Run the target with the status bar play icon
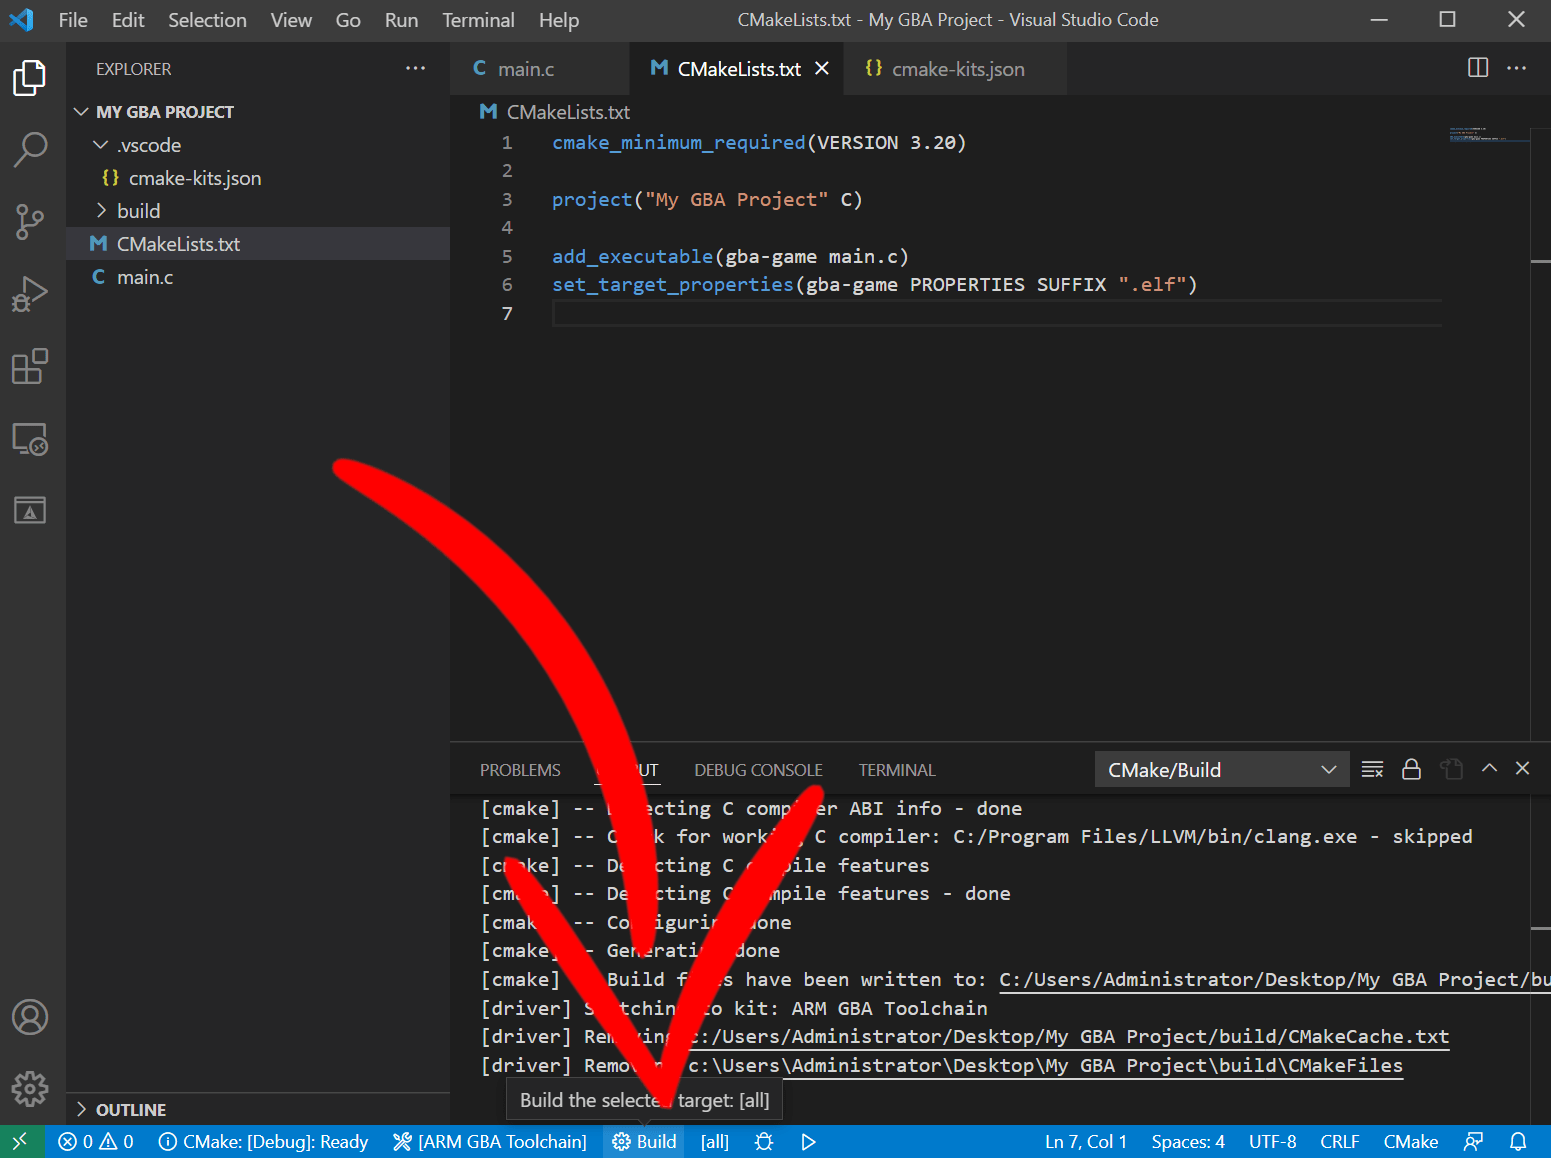The height and width of the screenshot is (1158, 1551). pyautogui.click(x=808, y=1141)
